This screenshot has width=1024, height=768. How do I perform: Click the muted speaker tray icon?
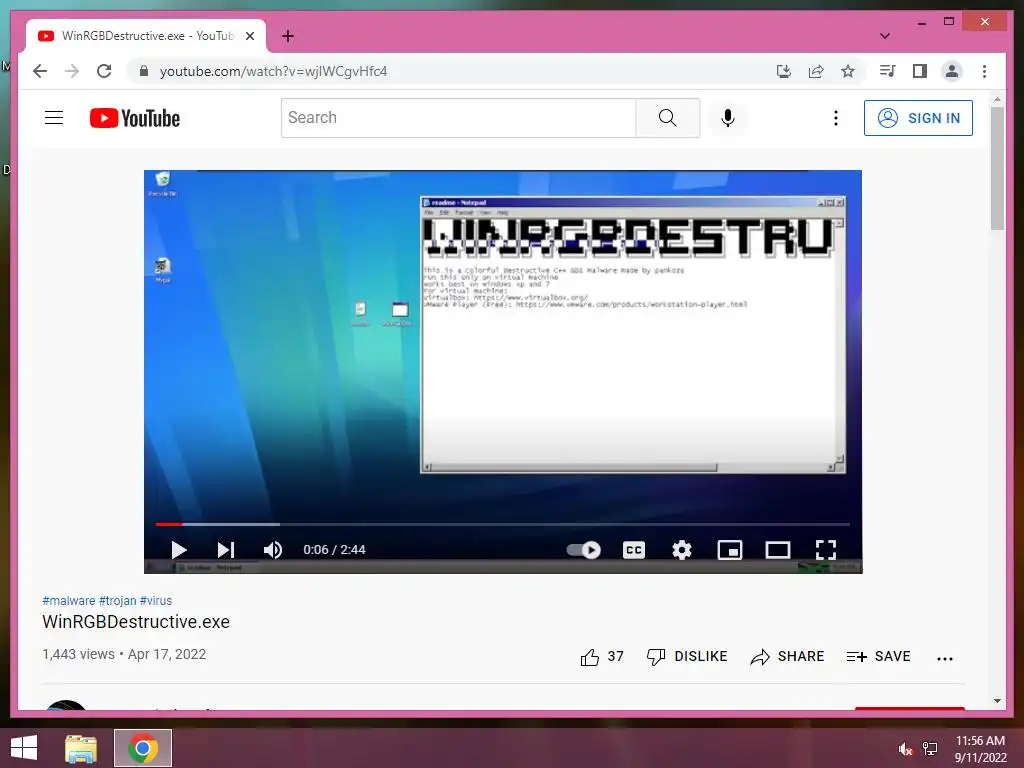coord(904,749)
